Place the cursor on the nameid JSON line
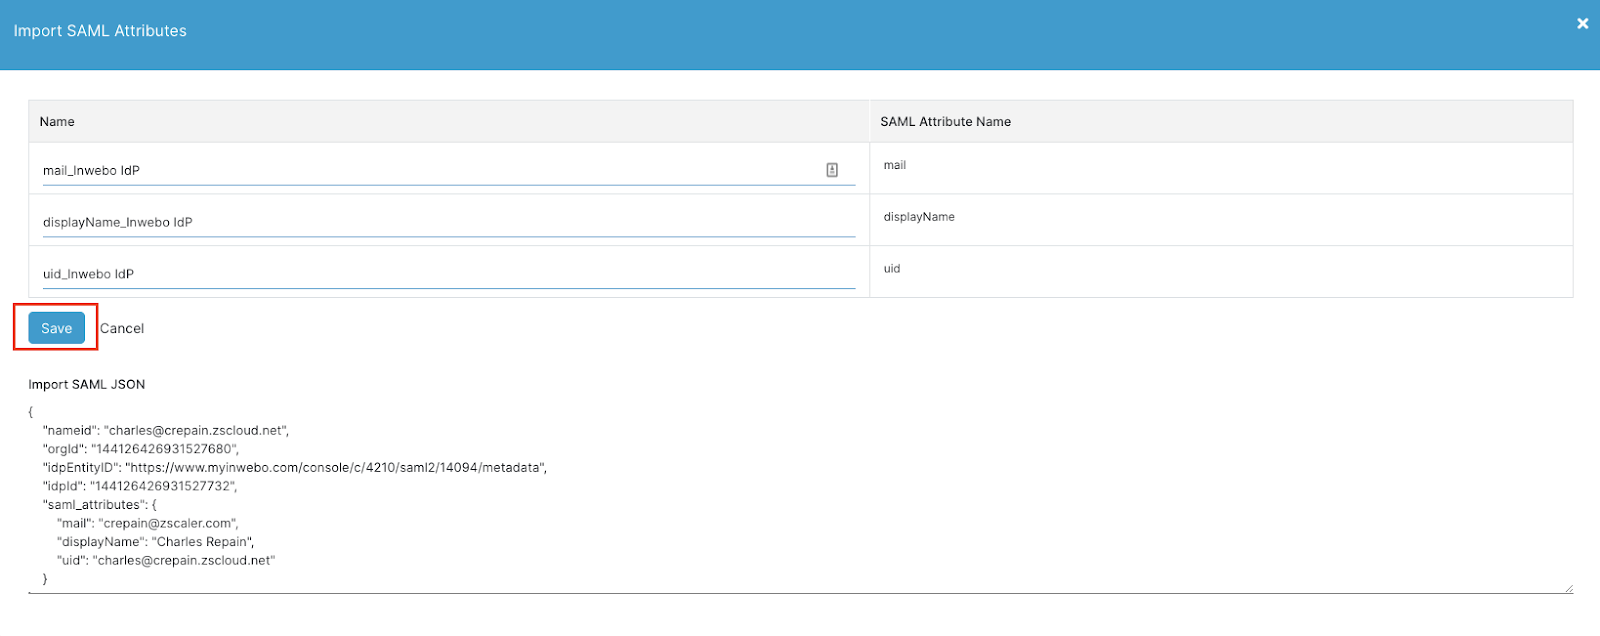 166,431
